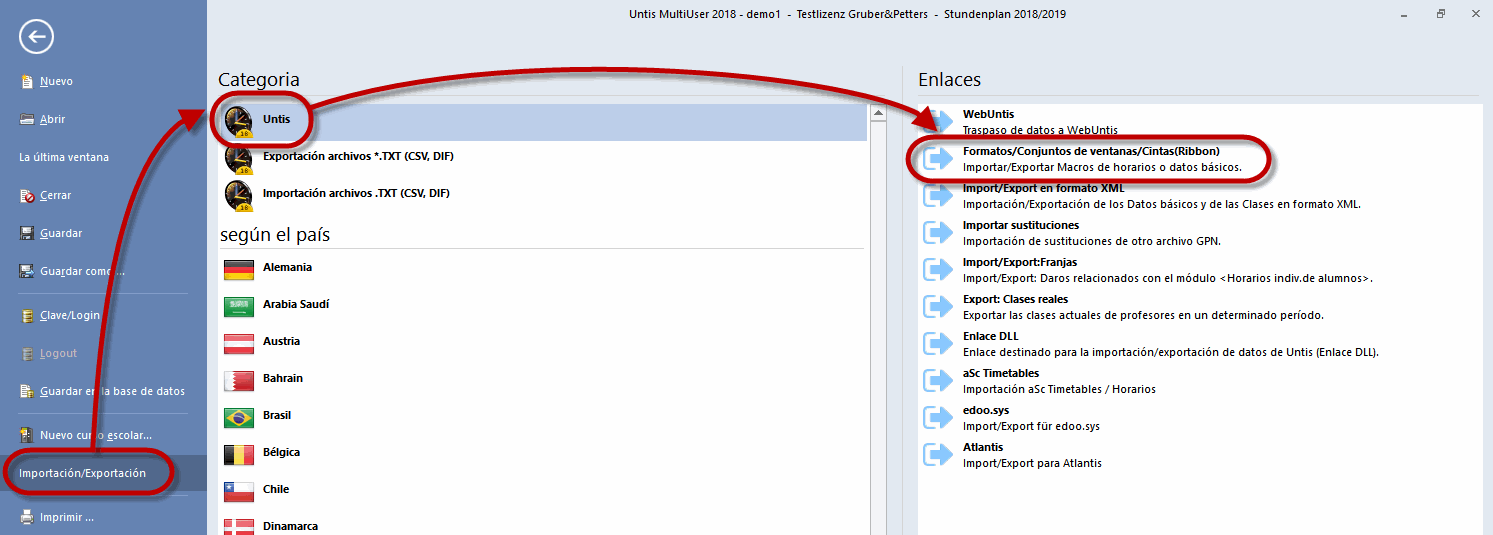Click the Clave/Login database icon
1493x535 pixels.
[x=28, y=316]
